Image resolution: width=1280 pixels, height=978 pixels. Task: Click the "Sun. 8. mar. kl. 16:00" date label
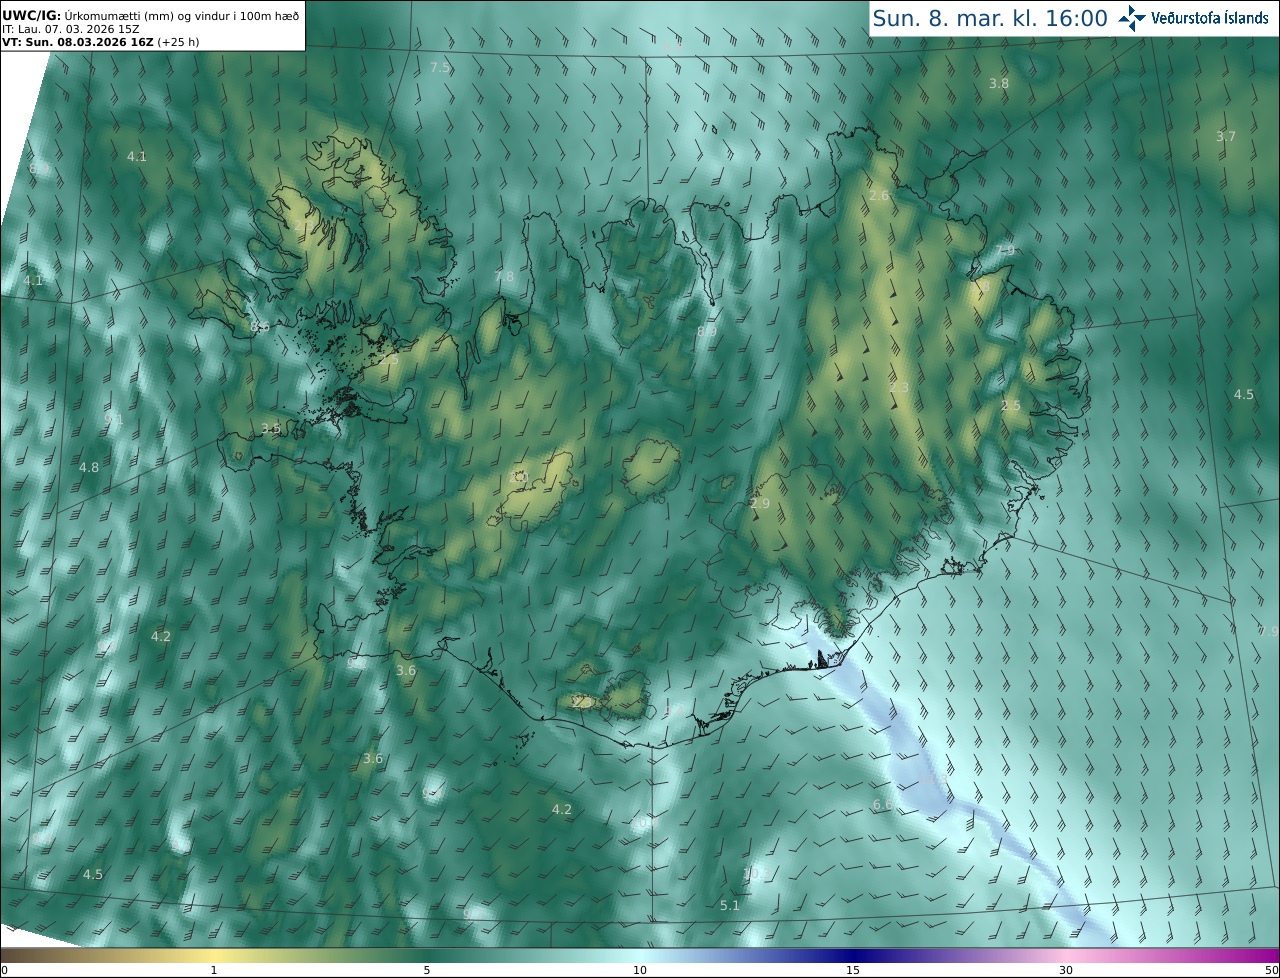990,18
